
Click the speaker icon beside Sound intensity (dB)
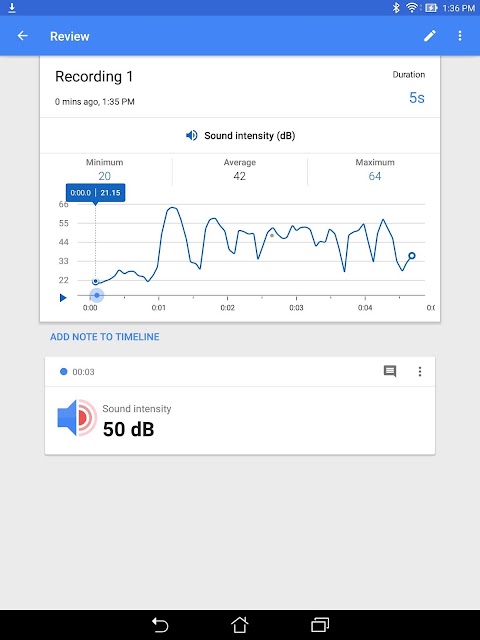[x=191, y=136]
